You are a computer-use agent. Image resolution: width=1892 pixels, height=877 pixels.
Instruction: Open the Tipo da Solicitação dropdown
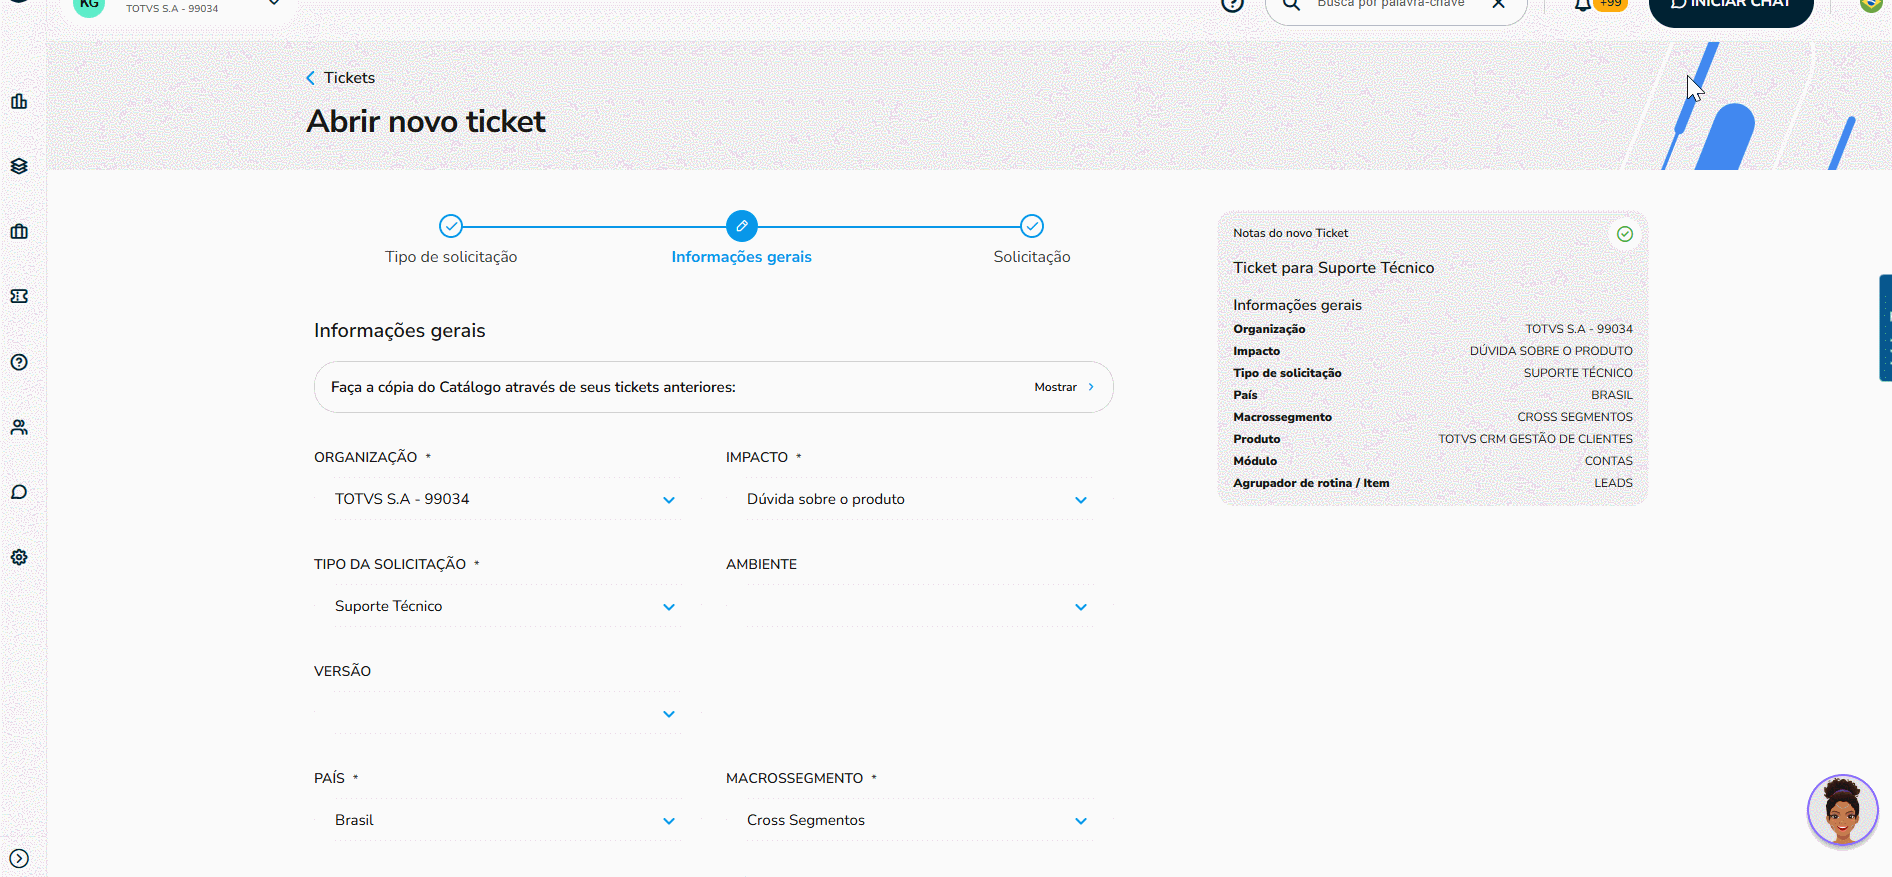[x=506, y=606]
